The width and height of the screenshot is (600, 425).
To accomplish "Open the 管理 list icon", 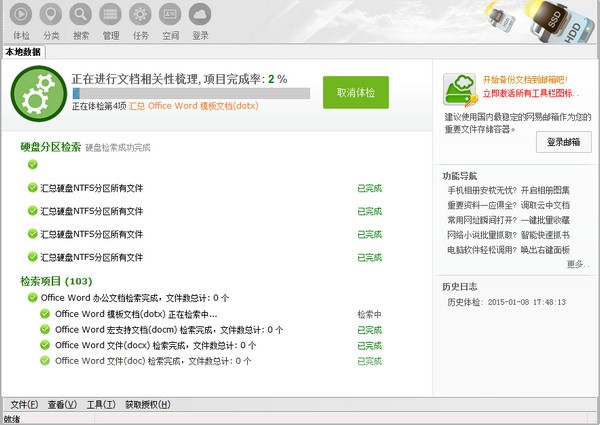I will point(110,15).
